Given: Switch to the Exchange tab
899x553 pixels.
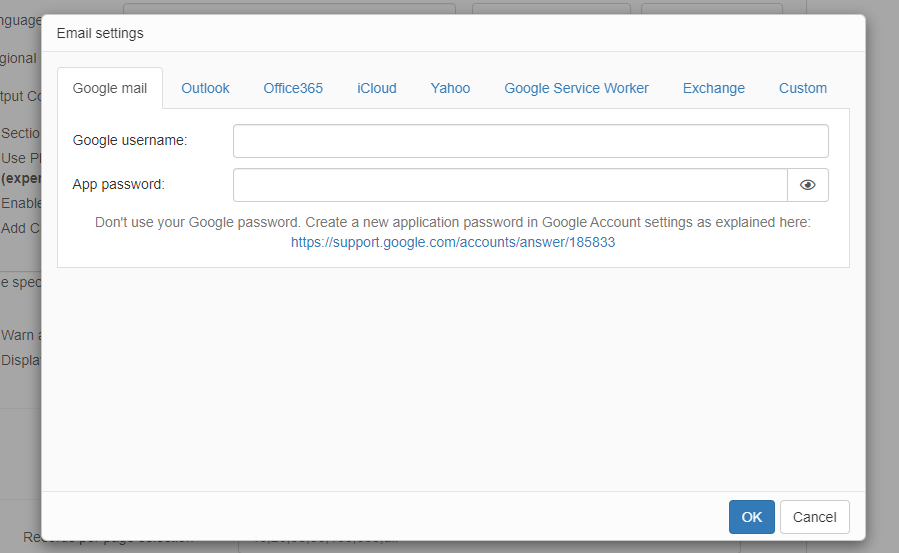Looking at the screenshot, I should click(713, 88).
